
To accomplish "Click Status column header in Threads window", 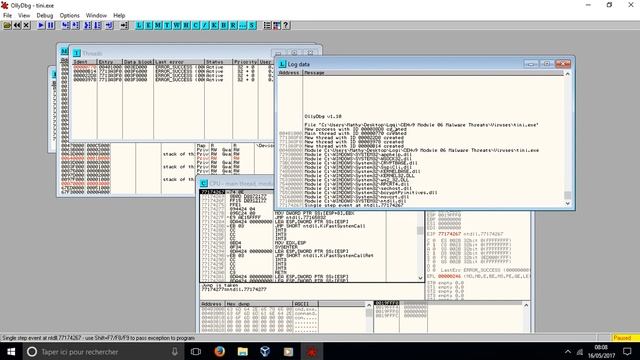I will tap(218, 62).
